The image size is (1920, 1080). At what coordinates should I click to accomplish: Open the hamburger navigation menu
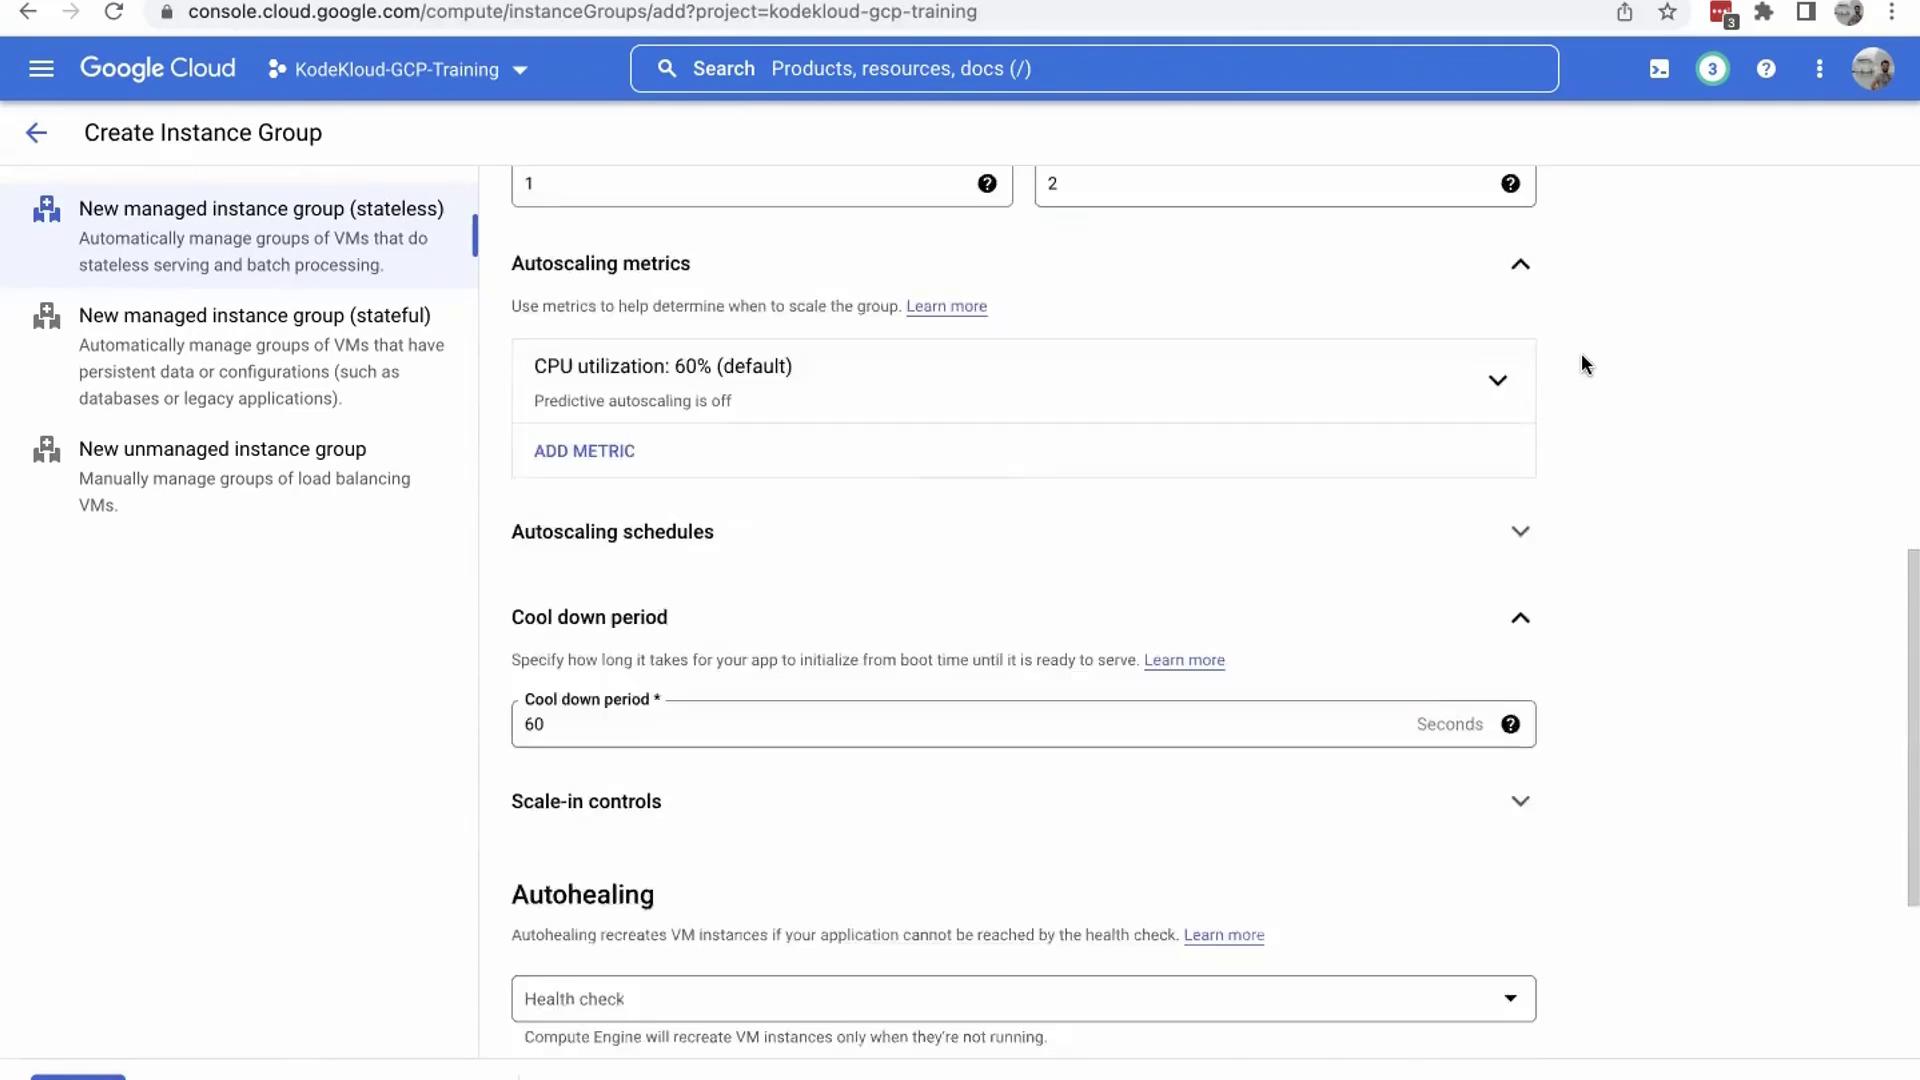tap(41, 69)
